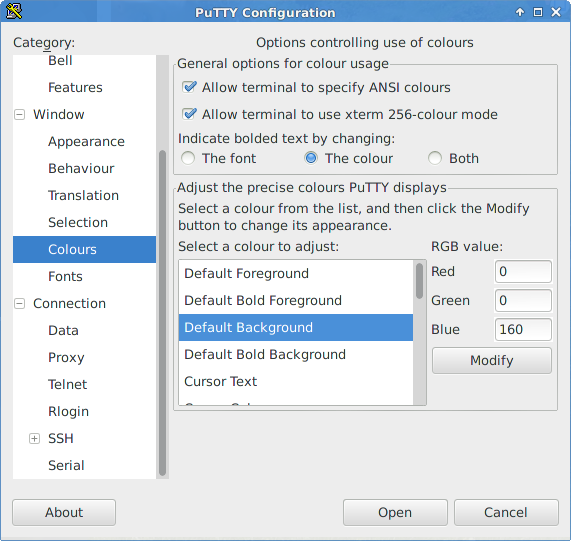
Task: Open the Fonts settings page
Action: tap(65, 276)
